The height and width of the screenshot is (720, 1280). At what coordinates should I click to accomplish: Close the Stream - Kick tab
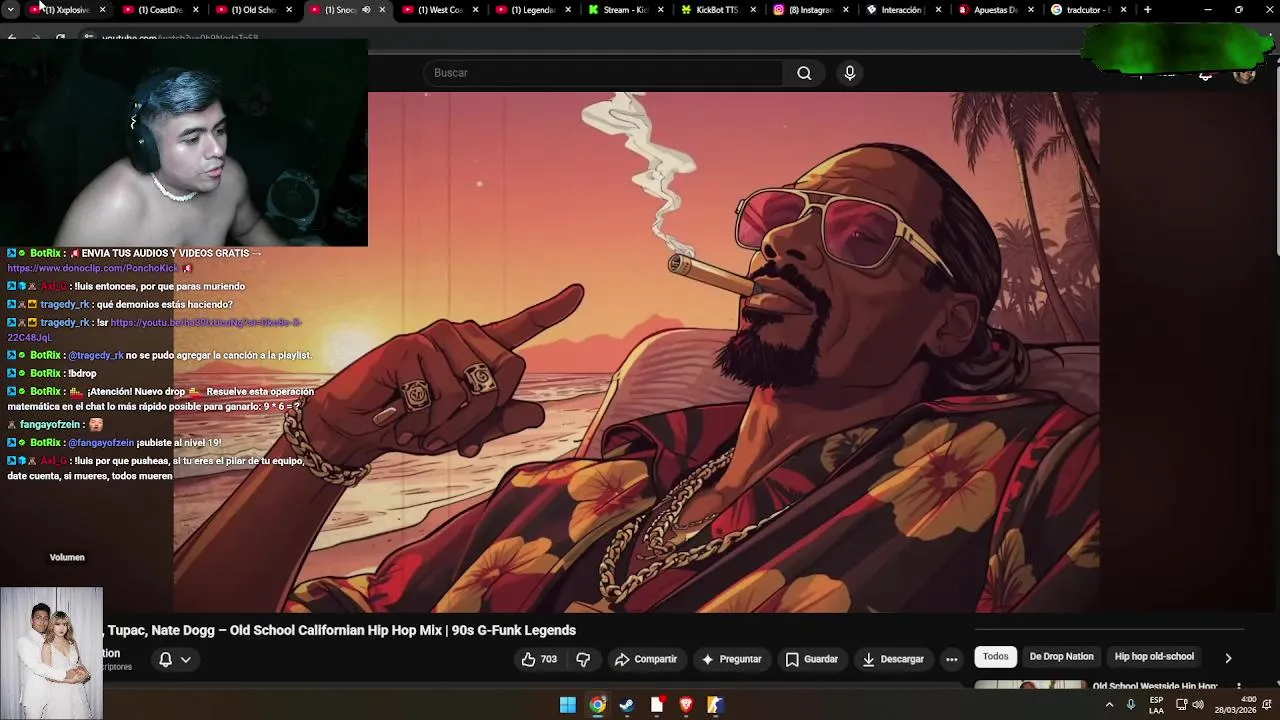tap(661, 10)
